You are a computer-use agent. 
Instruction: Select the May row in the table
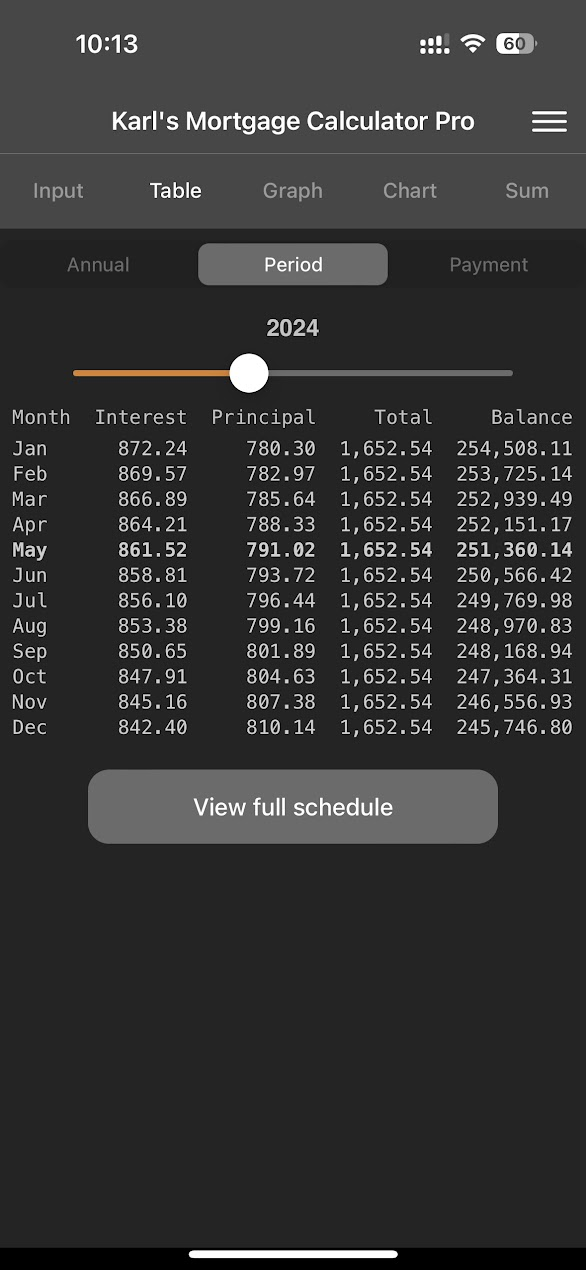tap(293, 550)
